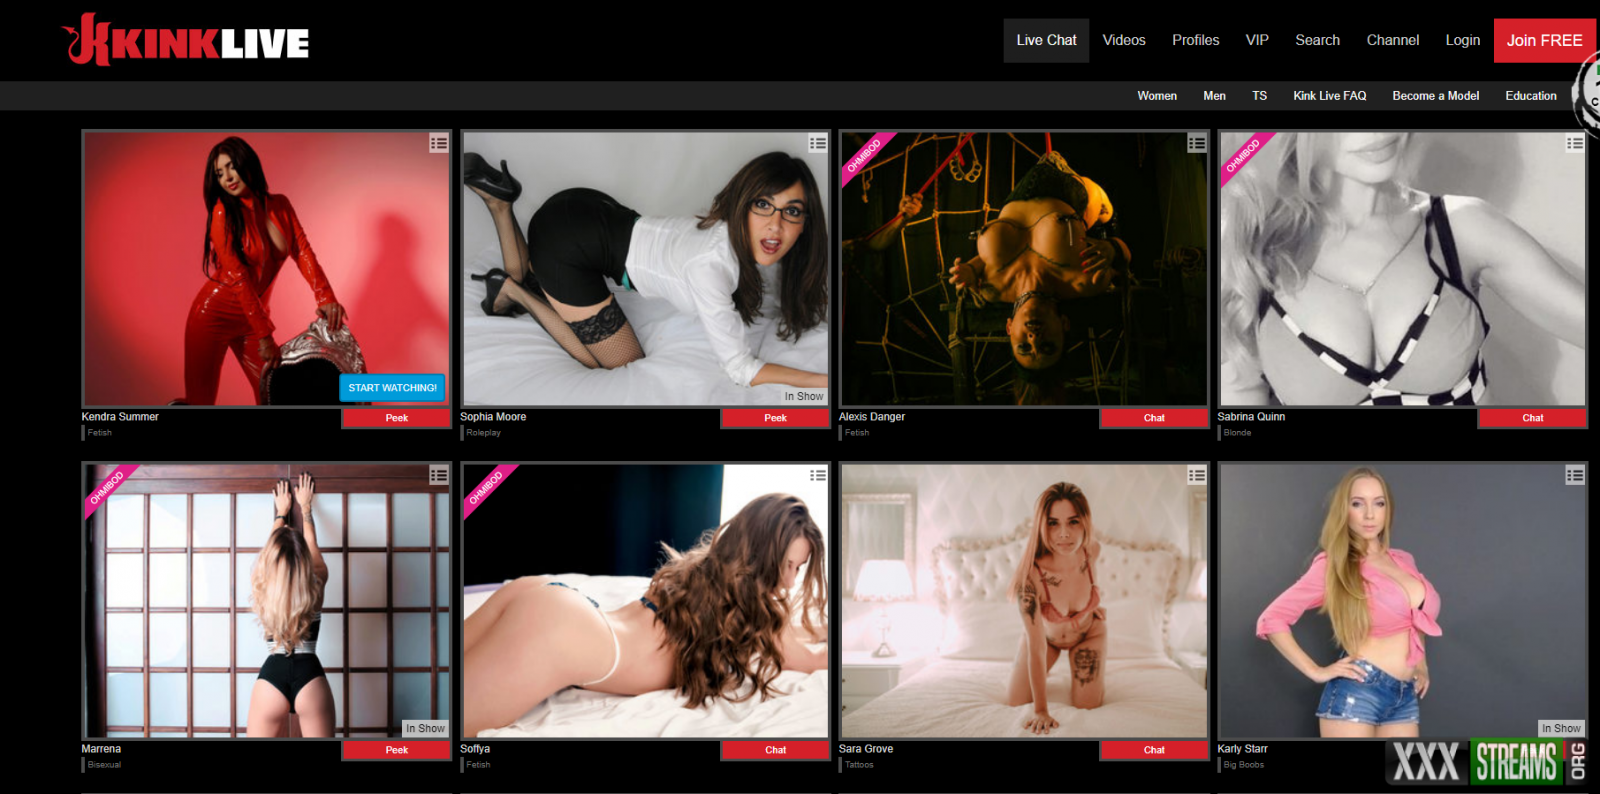Open list icon on Alexis Danger's card
Image resolution: width=1600 pixels, height=794 pixels.
click(x=1197, y=143)
